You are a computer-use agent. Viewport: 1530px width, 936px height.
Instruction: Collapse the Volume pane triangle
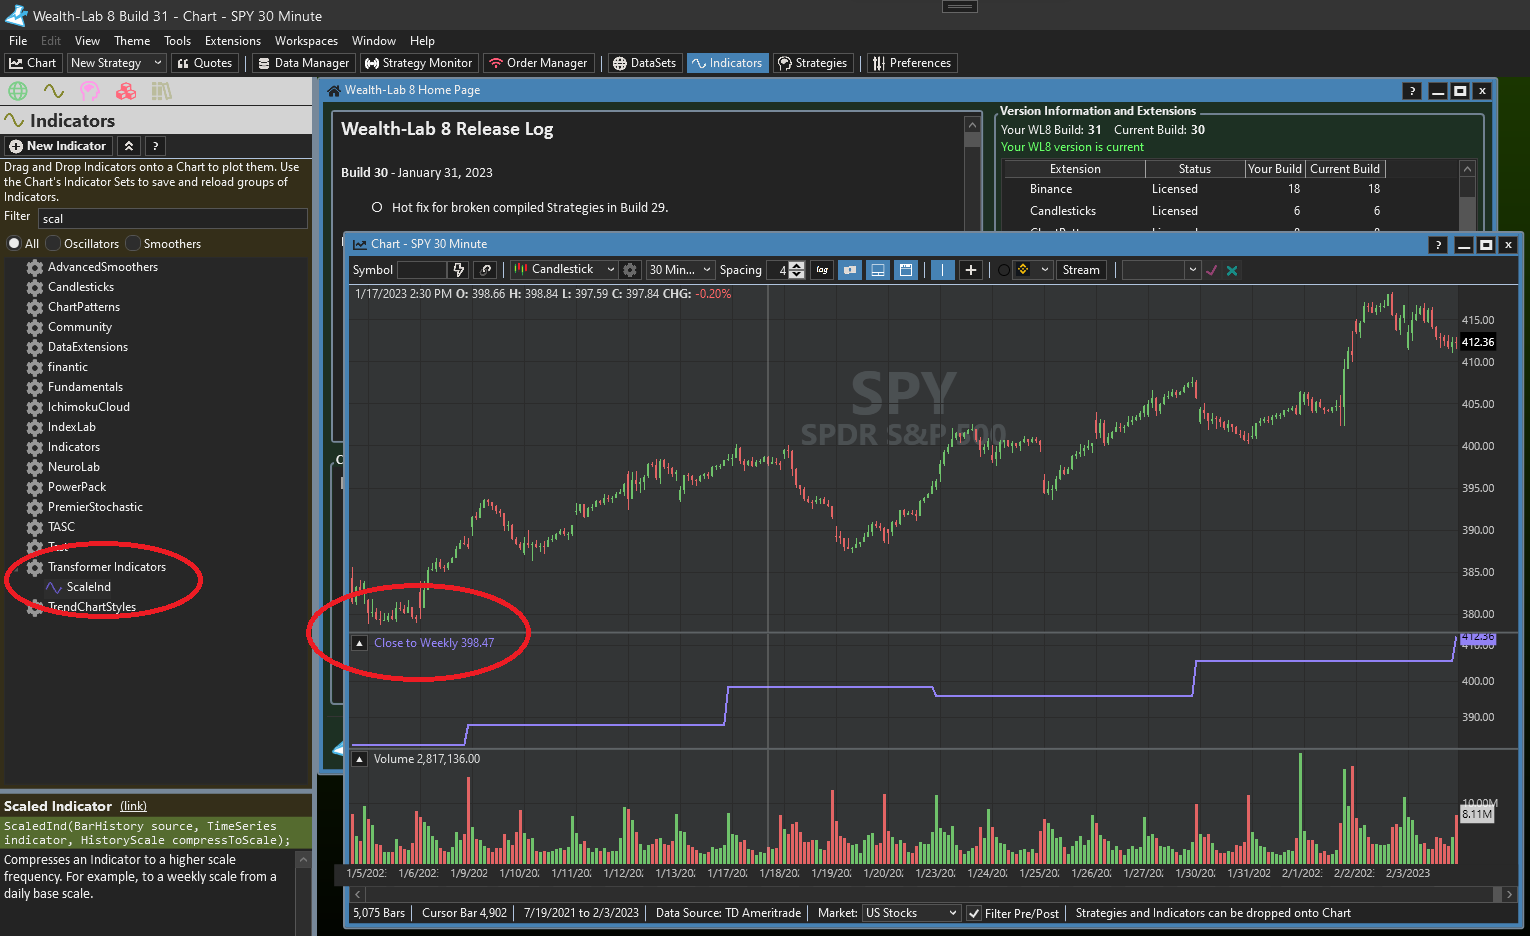click(x=360, y=759)
